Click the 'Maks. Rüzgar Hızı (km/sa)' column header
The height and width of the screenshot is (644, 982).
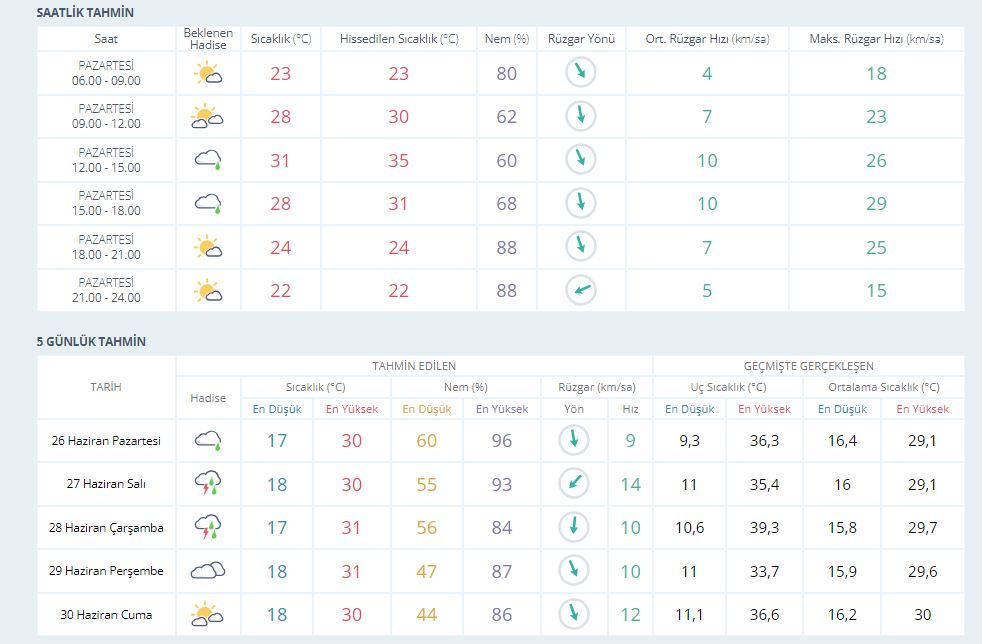click(x=876, y=39)
